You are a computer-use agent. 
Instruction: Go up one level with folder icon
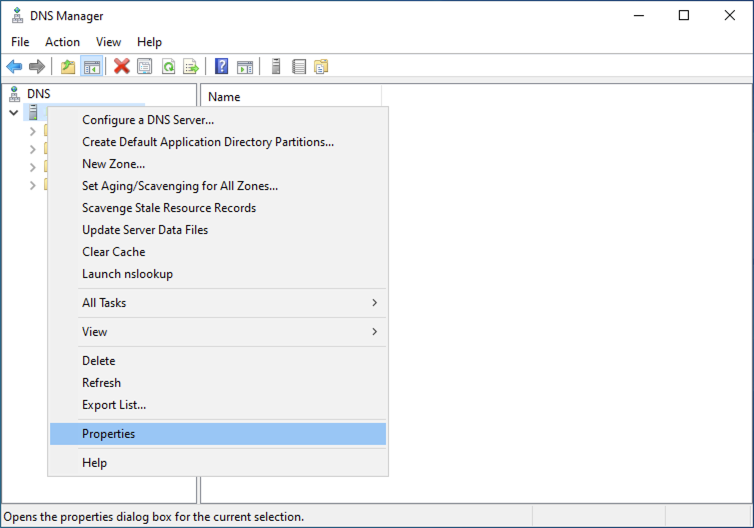click(x=68, y=66)
